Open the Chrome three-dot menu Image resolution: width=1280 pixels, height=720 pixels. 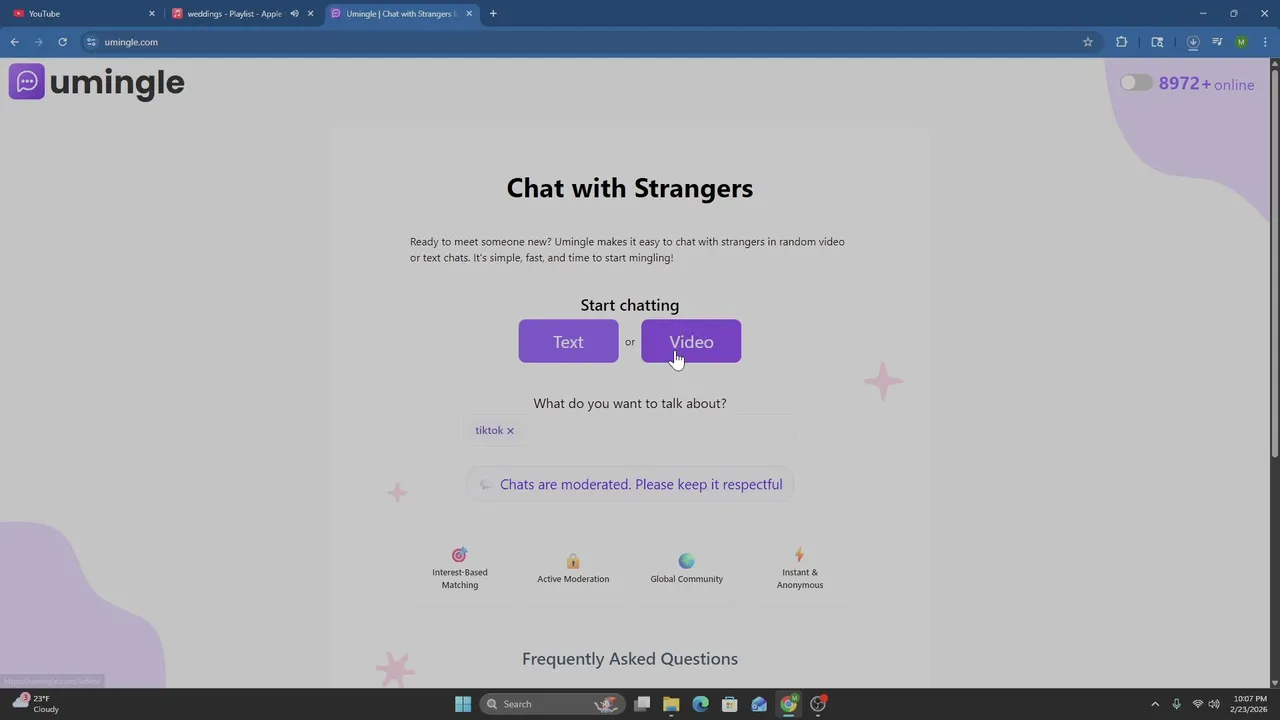click(1265, 42)
